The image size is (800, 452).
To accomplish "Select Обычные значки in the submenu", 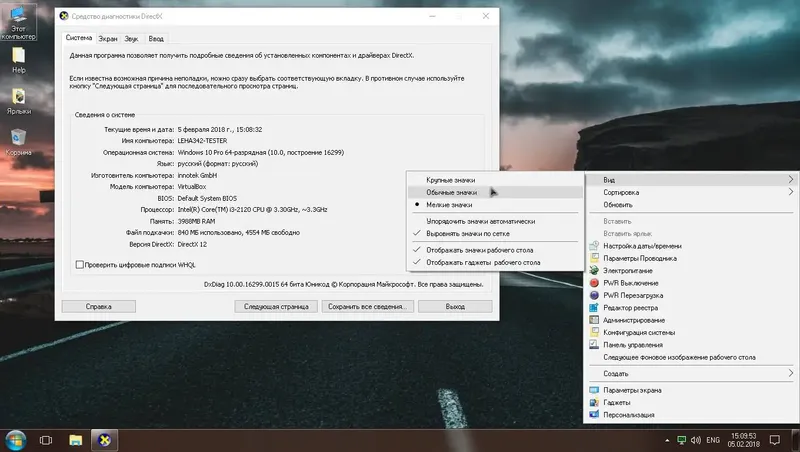I will pyautogui.click(x=495, y=192).
